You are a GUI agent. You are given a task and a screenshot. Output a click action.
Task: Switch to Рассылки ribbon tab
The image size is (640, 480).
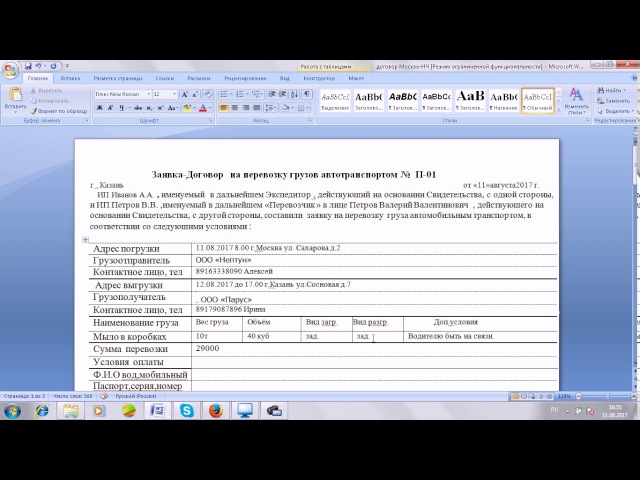pos(199,78)
